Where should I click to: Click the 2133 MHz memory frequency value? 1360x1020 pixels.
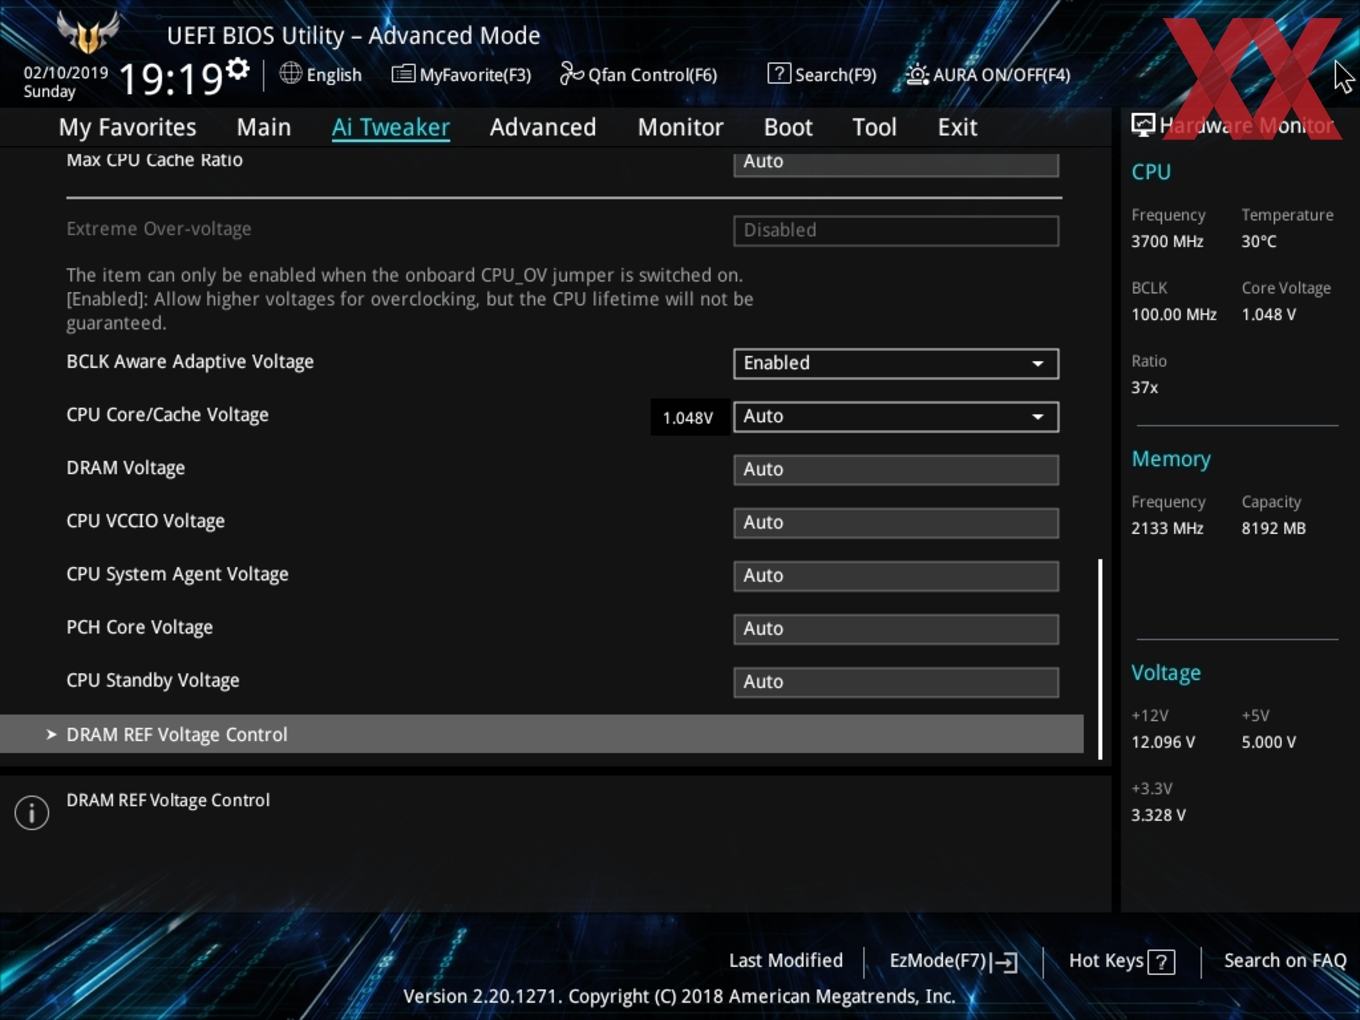[1167, 528]
